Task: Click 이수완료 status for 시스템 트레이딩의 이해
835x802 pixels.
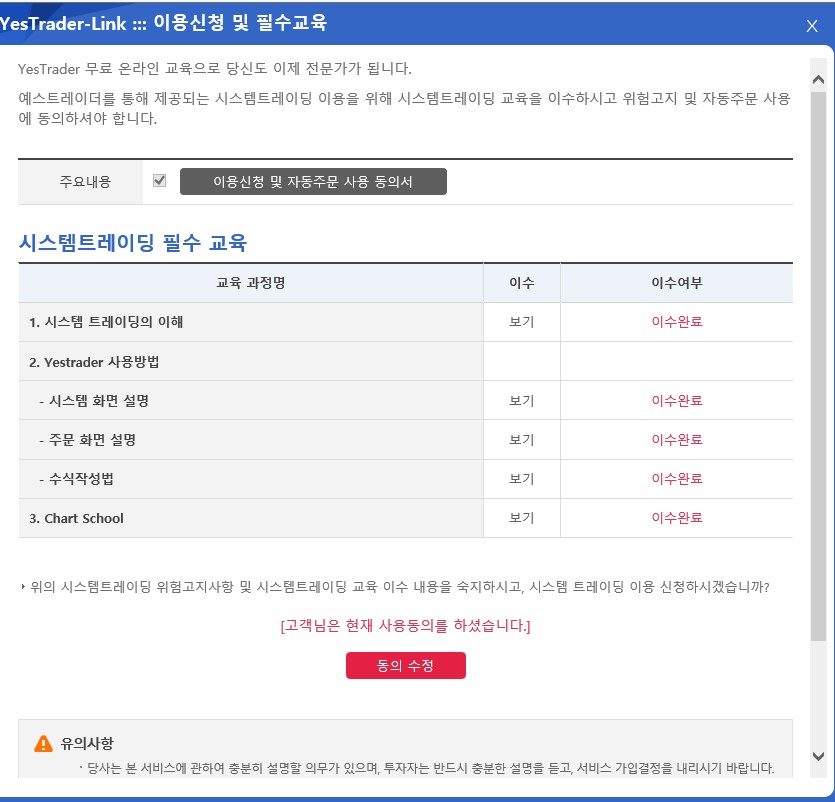Action: (677, 322)
